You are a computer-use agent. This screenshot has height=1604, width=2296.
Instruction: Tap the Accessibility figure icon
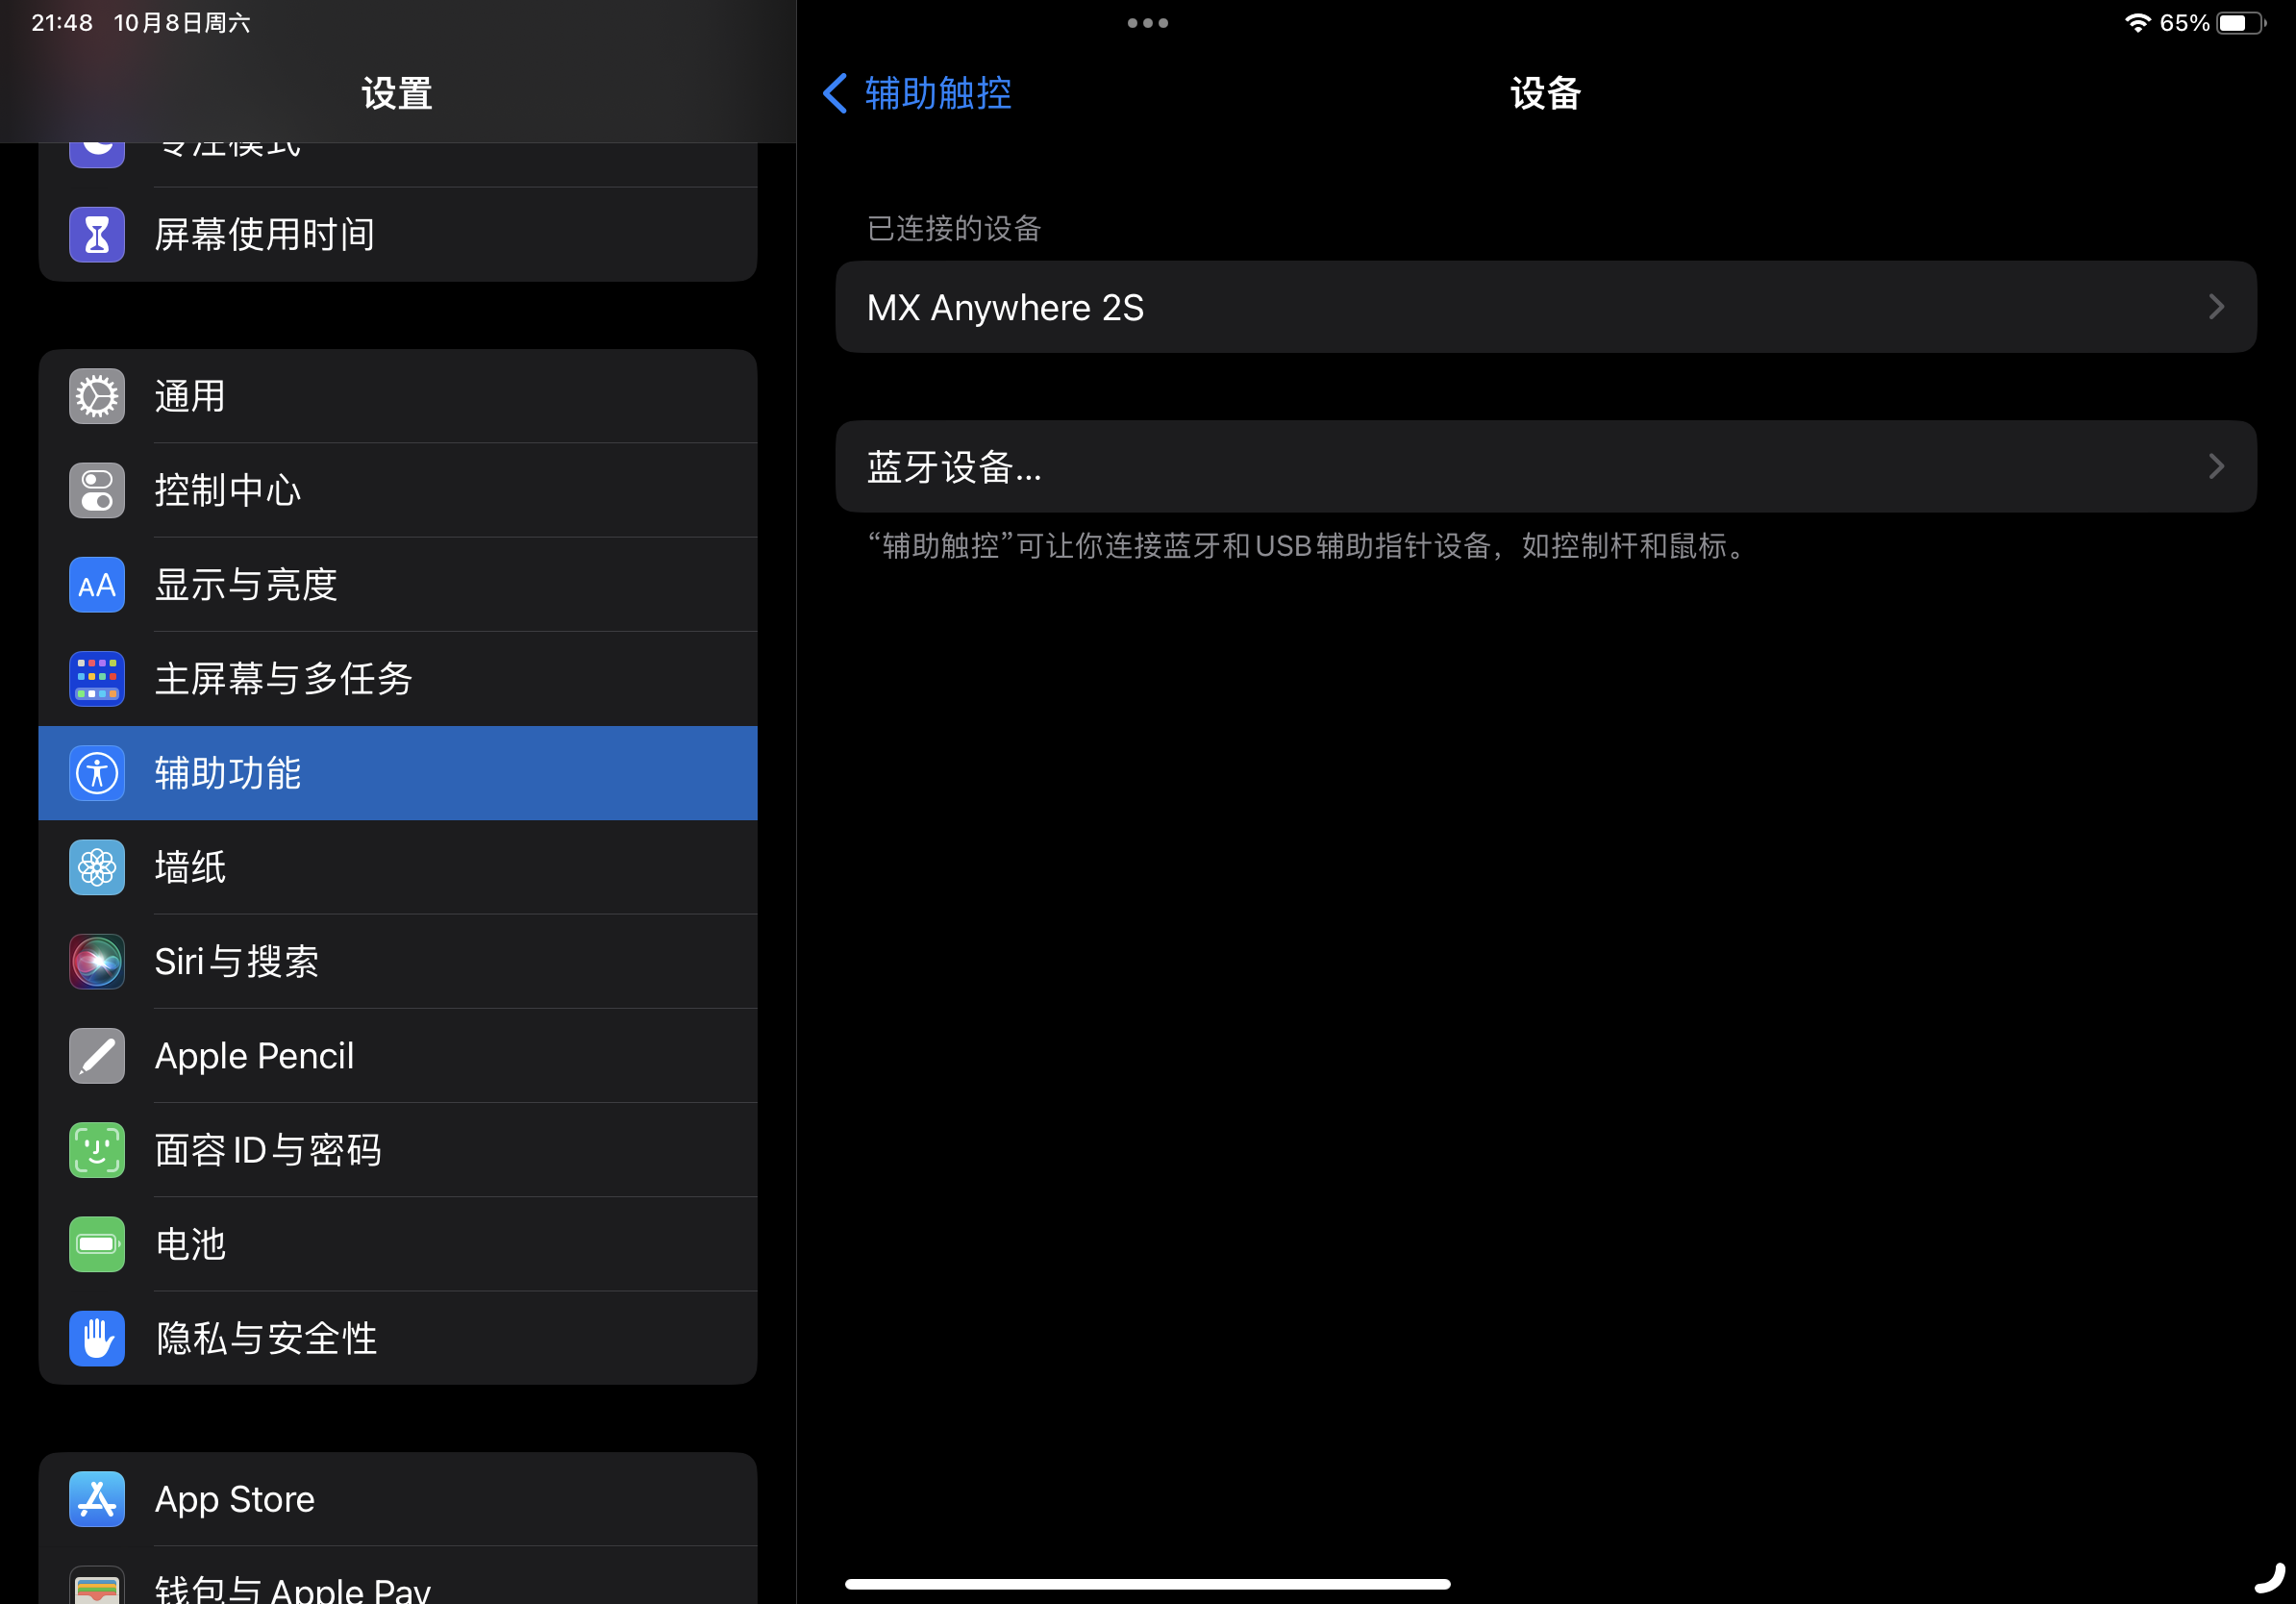(x=97, y=773)
